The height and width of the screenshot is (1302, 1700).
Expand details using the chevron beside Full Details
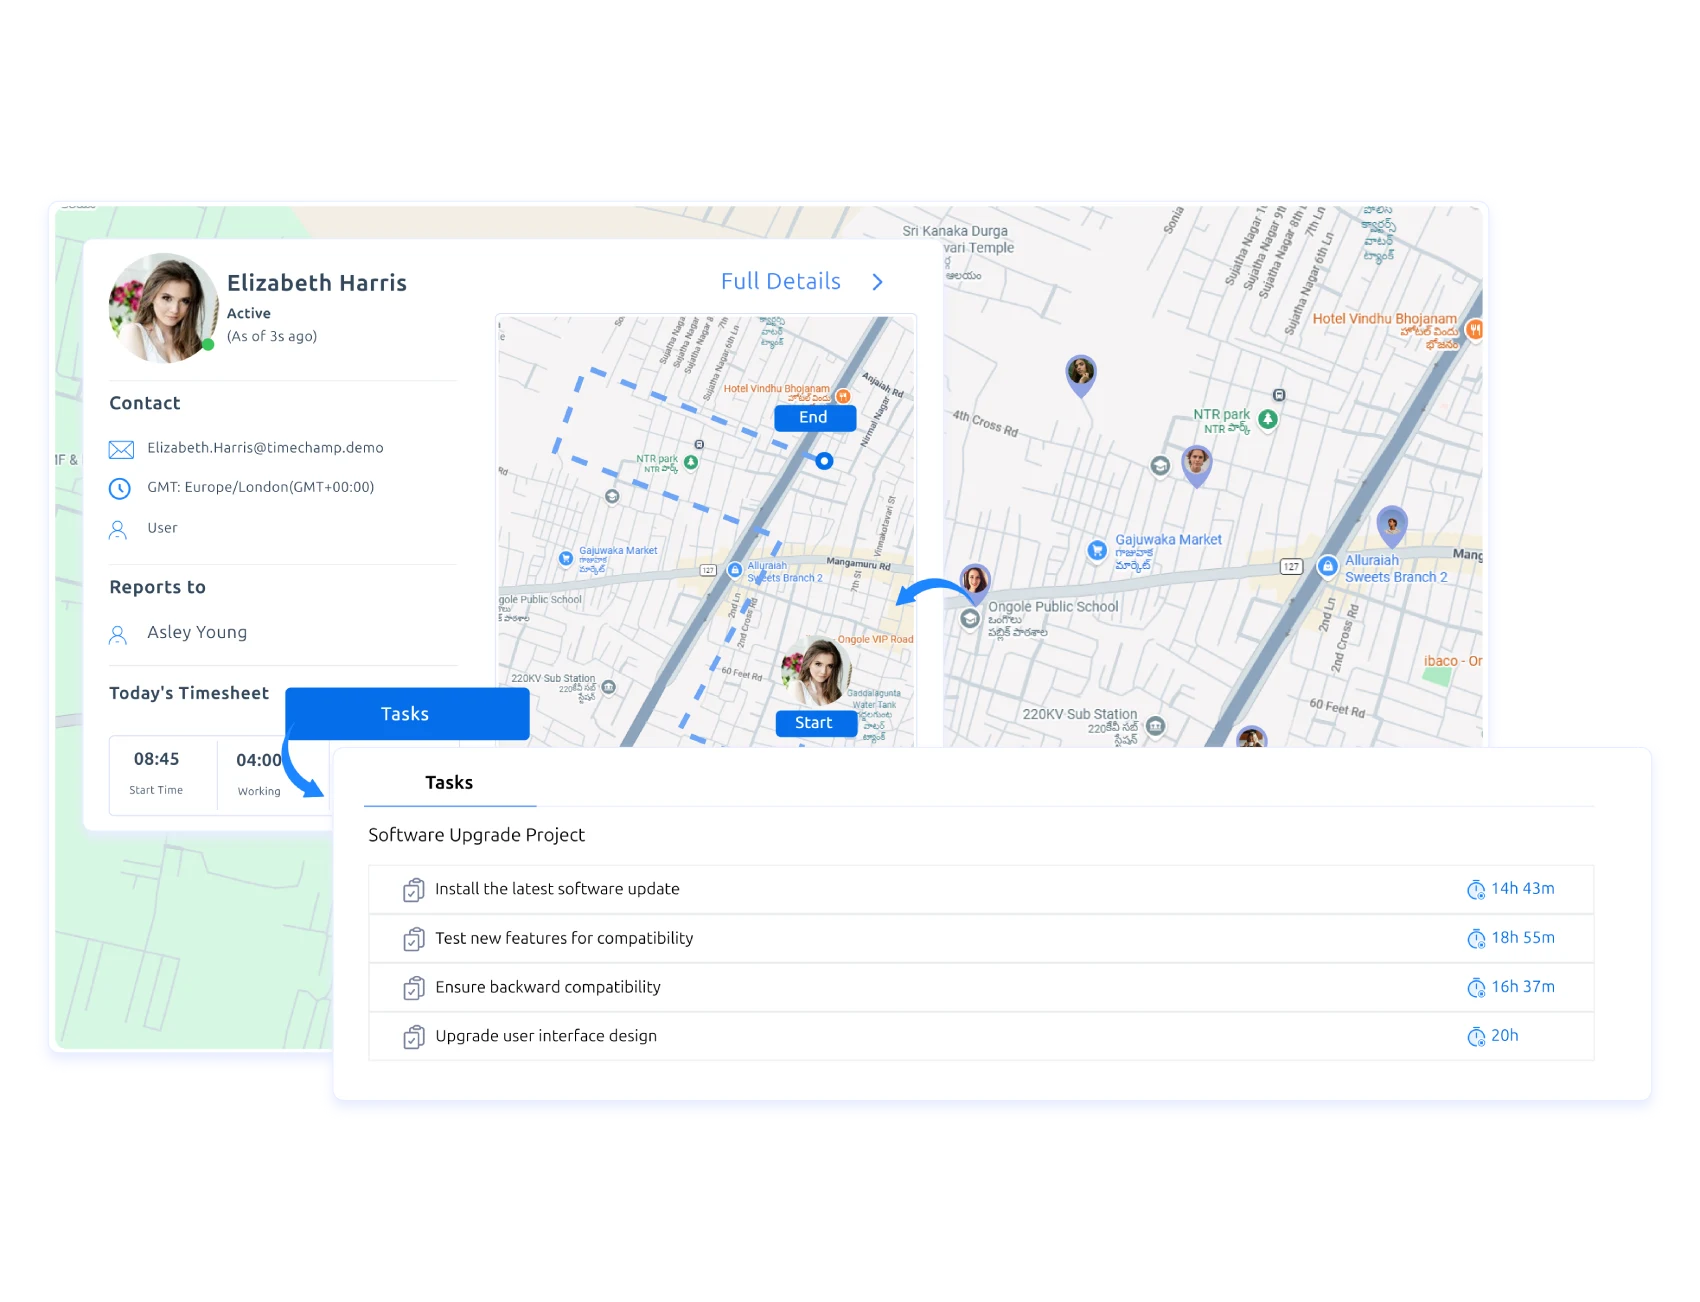coord(877,282)
